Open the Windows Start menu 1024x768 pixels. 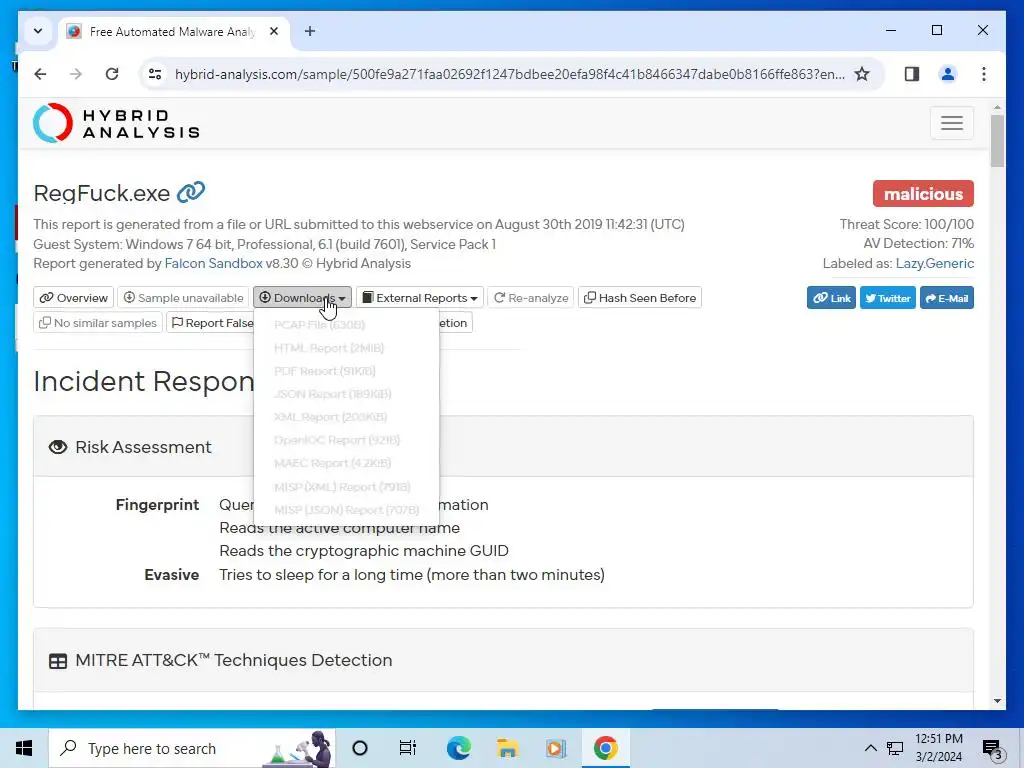tap(24, 748)
